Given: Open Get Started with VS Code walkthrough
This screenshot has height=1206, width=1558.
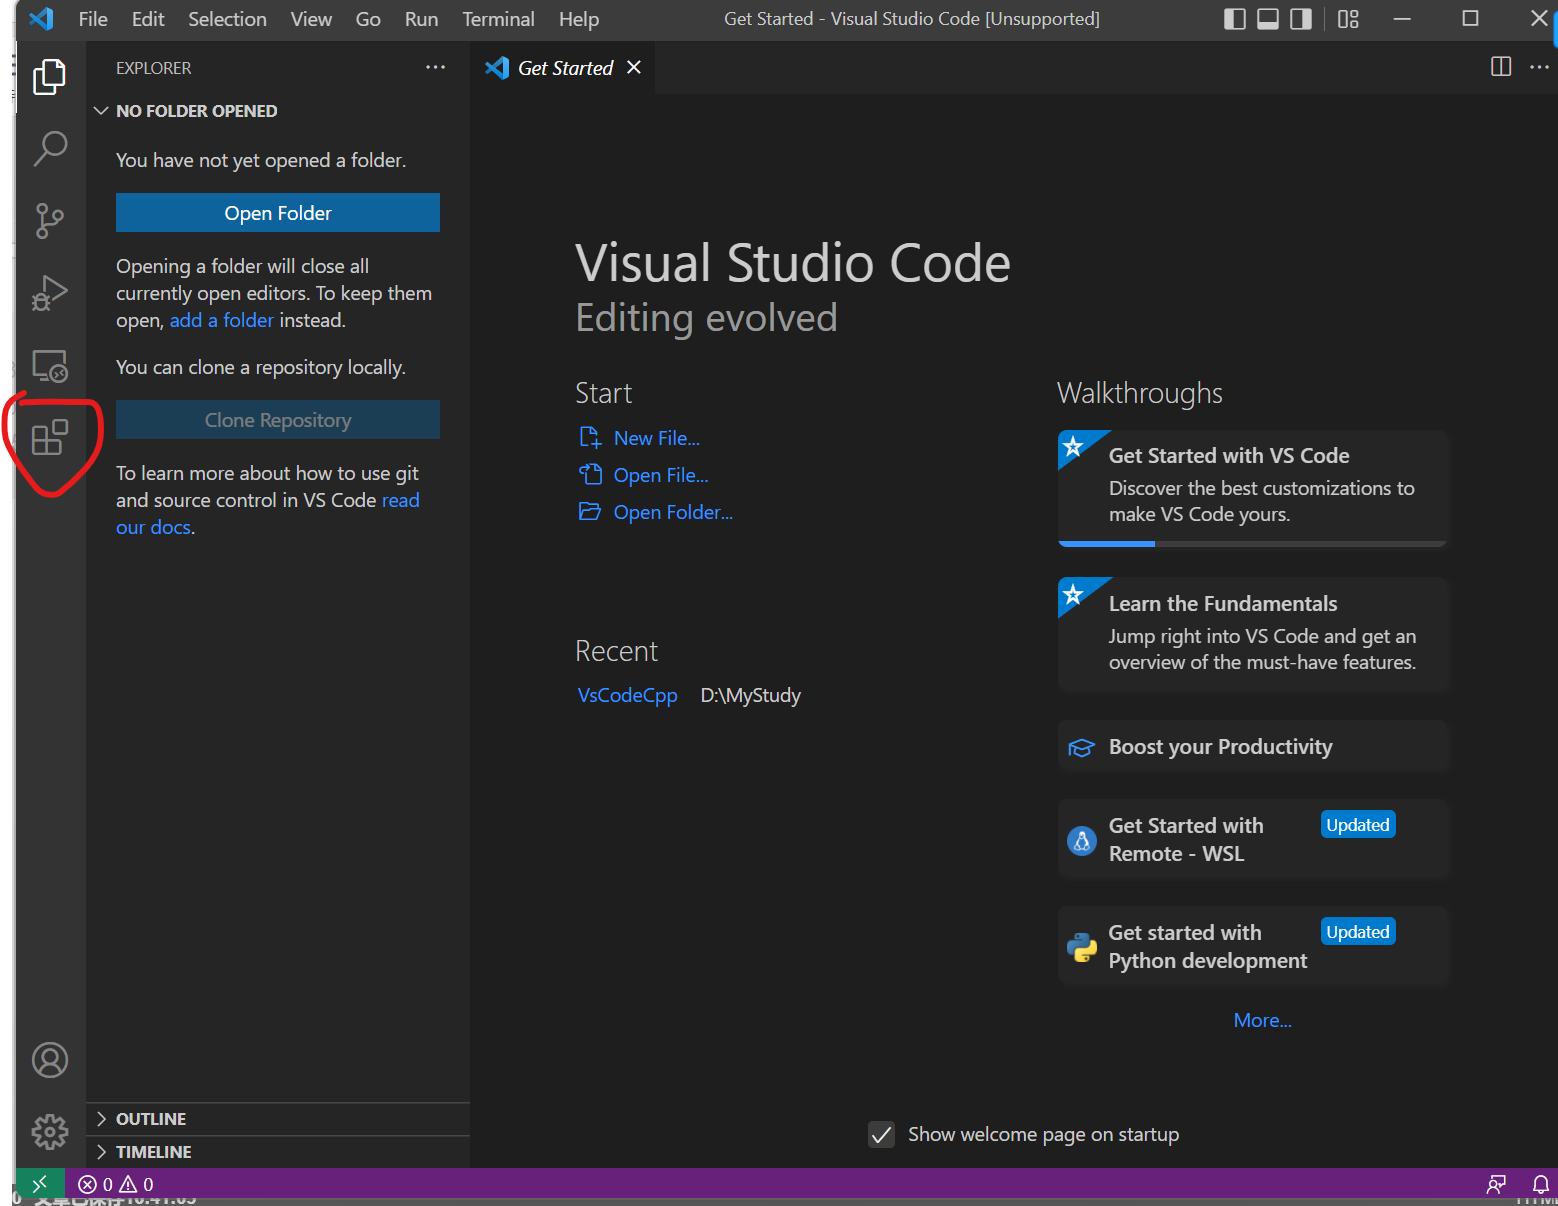Looking at the screenshot, I should click(1253, 488).
